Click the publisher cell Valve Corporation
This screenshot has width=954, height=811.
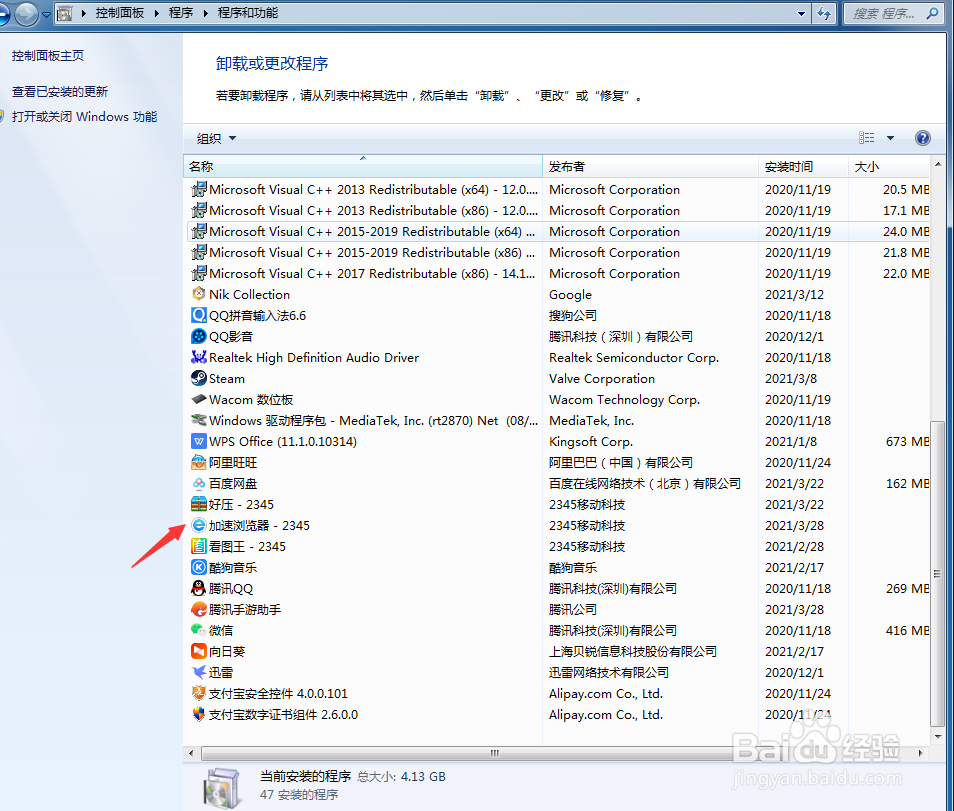pos(602,378)
